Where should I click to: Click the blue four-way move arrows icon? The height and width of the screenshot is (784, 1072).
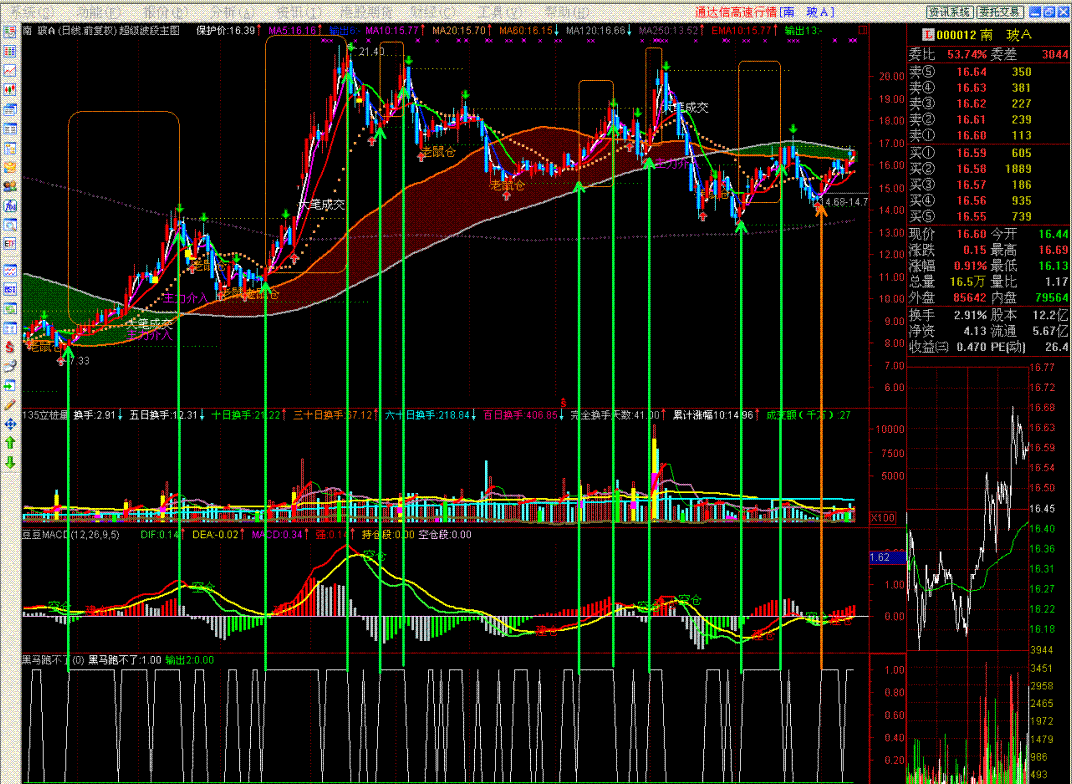coord(10,424)
